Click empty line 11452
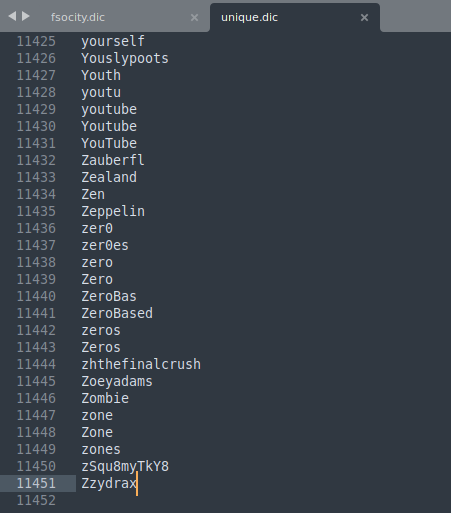451x513 pixels. [x=225, y=500]
